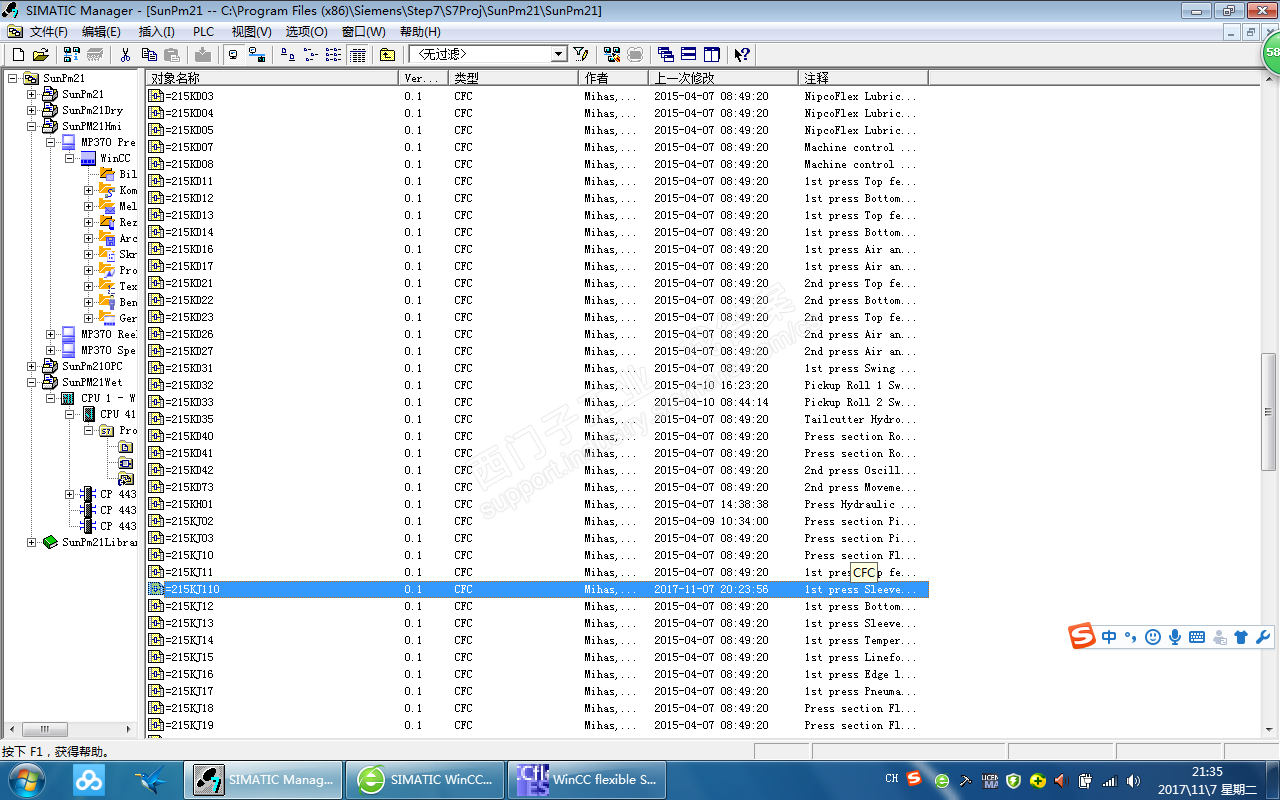Sort by the 上一次修改 column header
The width and height of the screenshot is (1280, 800).
click(x=724, y=77)
